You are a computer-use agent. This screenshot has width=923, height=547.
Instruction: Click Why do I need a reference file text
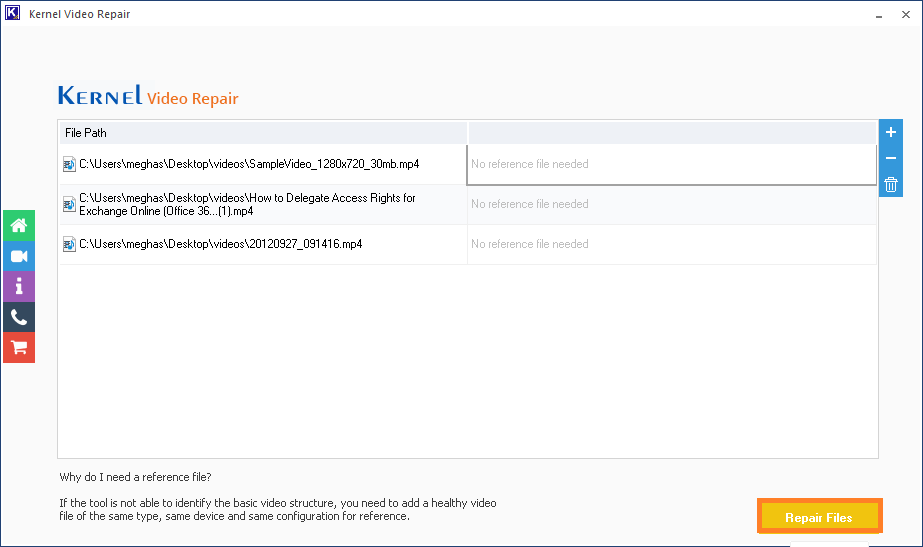click(x=135, y=477)
